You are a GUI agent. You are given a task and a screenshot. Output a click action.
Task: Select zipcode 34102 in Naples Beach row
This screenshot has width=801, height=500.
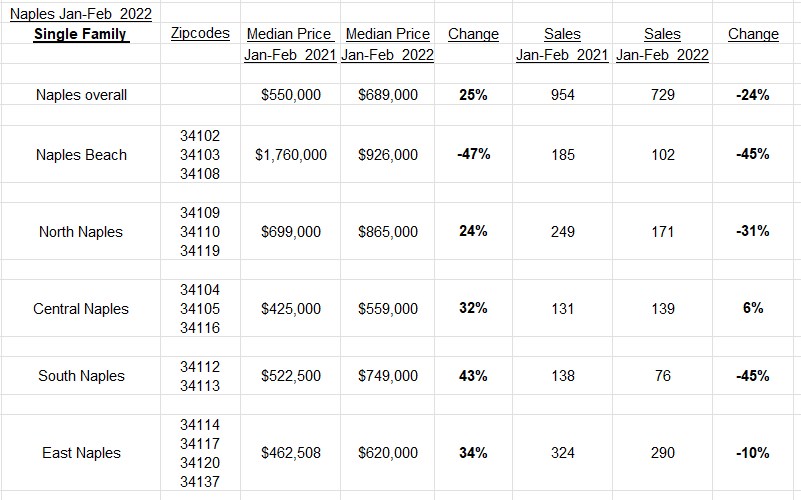pos(200,136)
